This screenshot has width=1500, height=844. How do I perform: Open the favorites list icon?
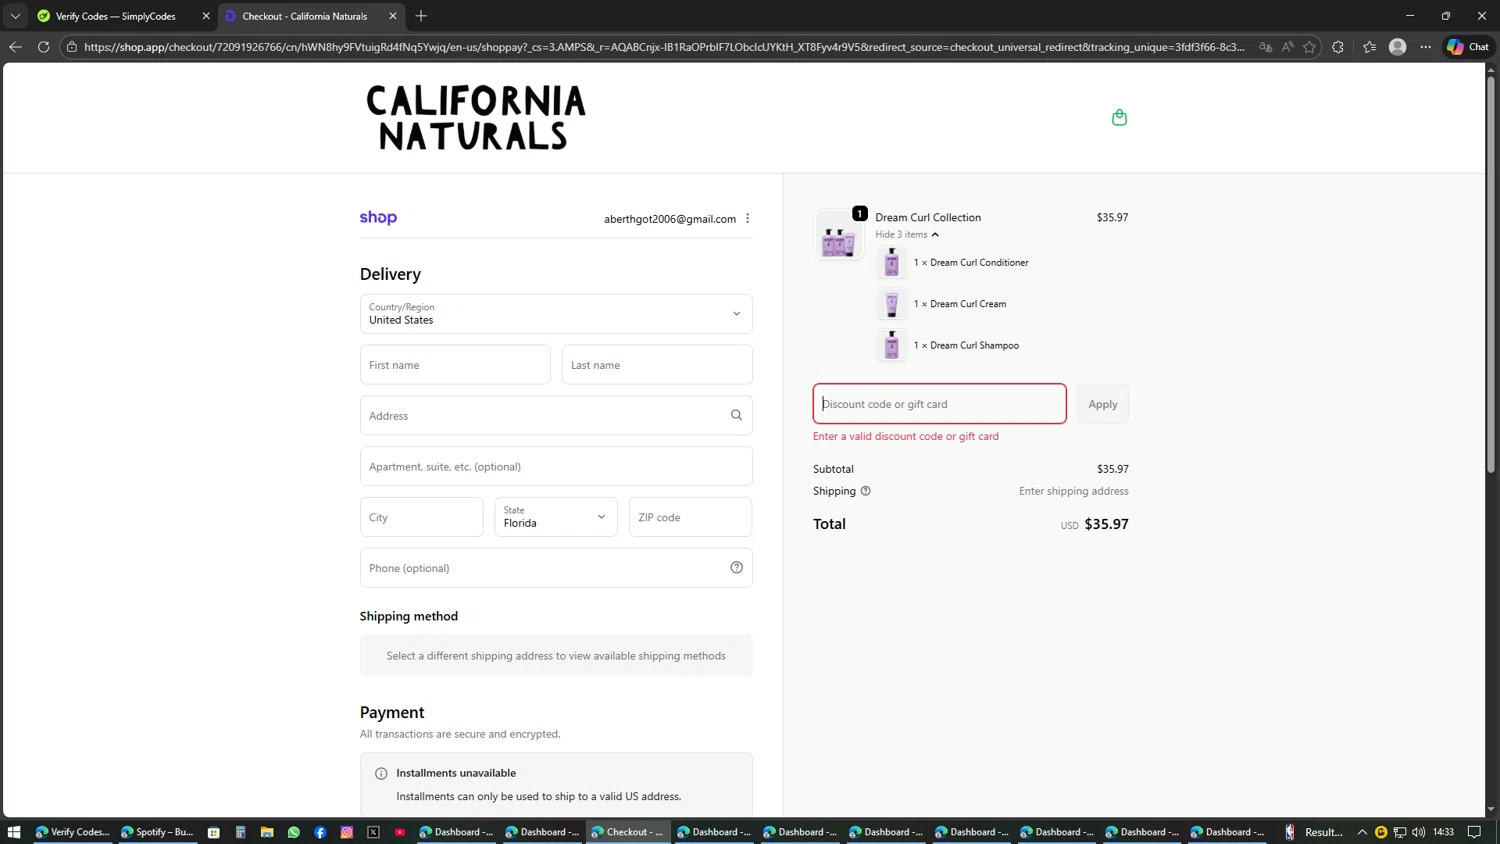click(x=1369, y=47)
